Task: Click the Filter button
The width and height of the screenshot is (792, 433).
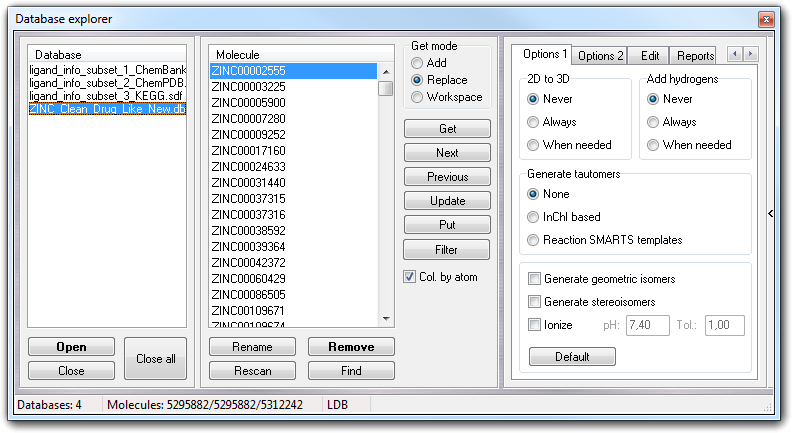Action: [447, 249]
